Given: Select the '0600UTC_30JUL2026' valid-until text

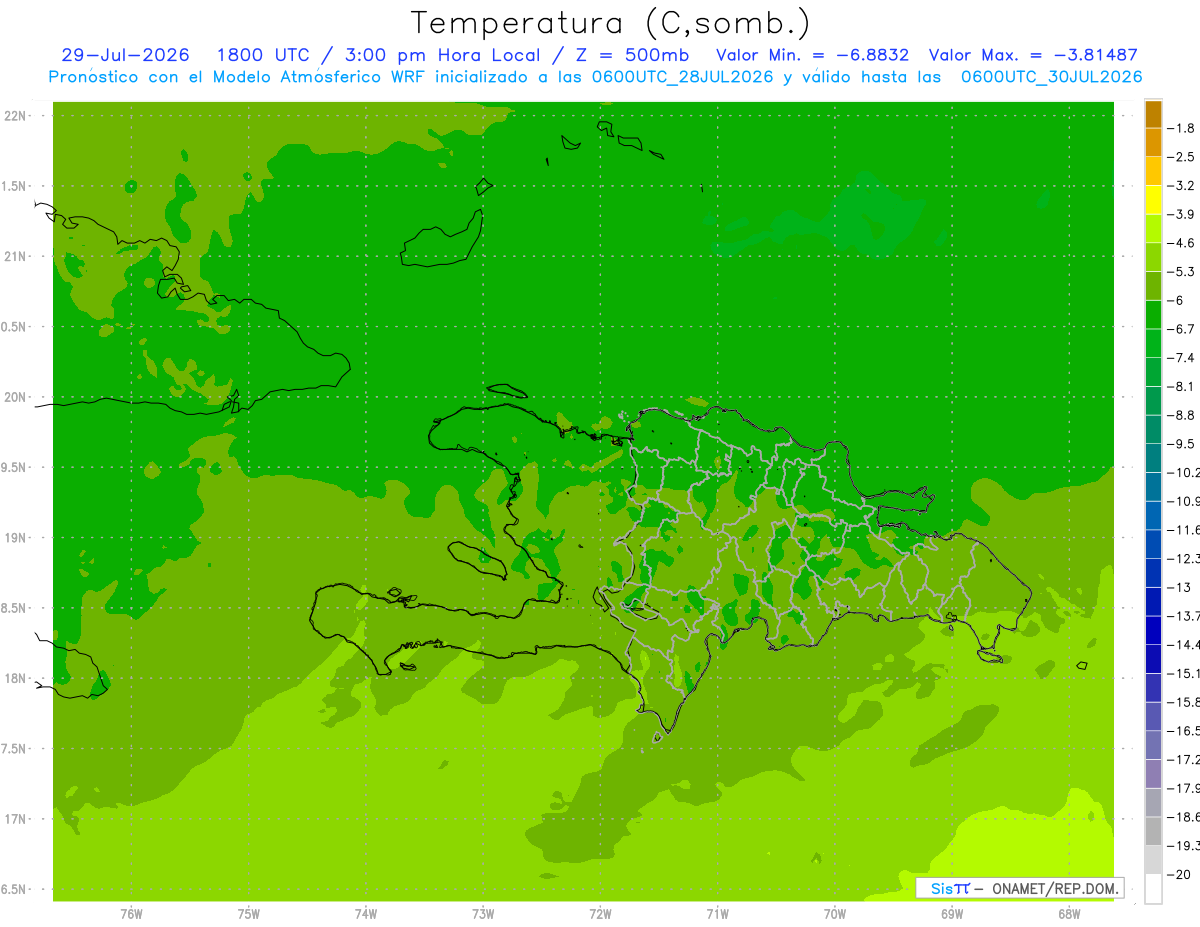Looking at the screenshot, I should click(x=1051, y=77).
